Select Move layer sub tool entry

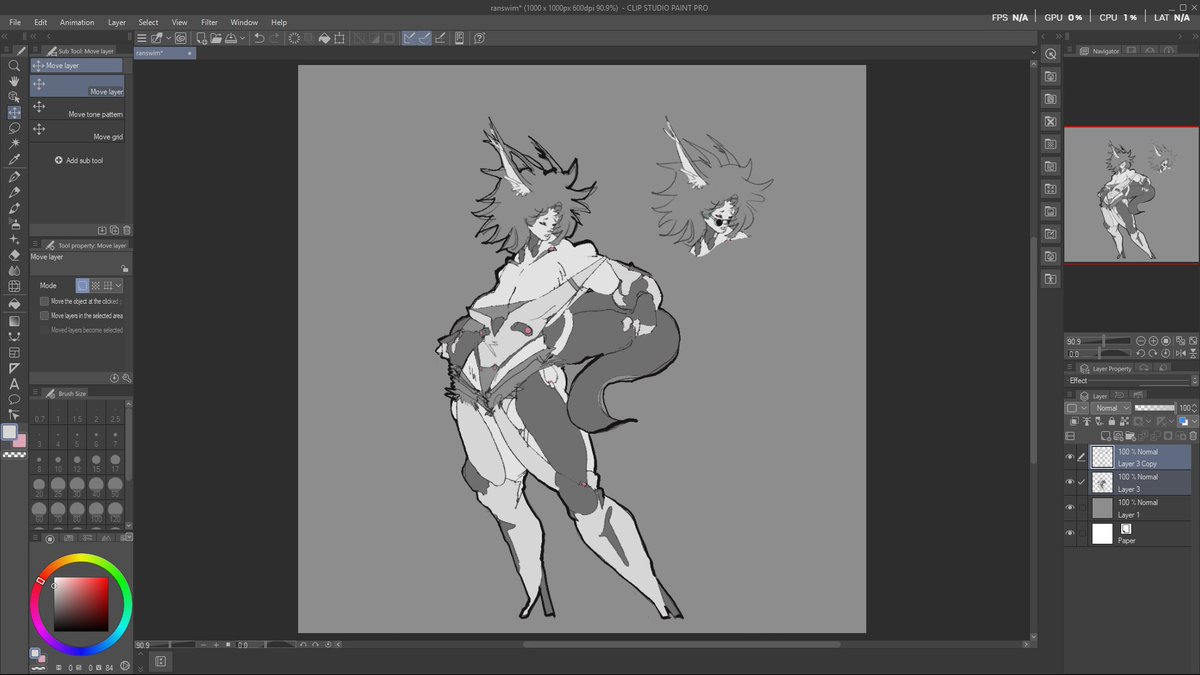pos(78,87)
